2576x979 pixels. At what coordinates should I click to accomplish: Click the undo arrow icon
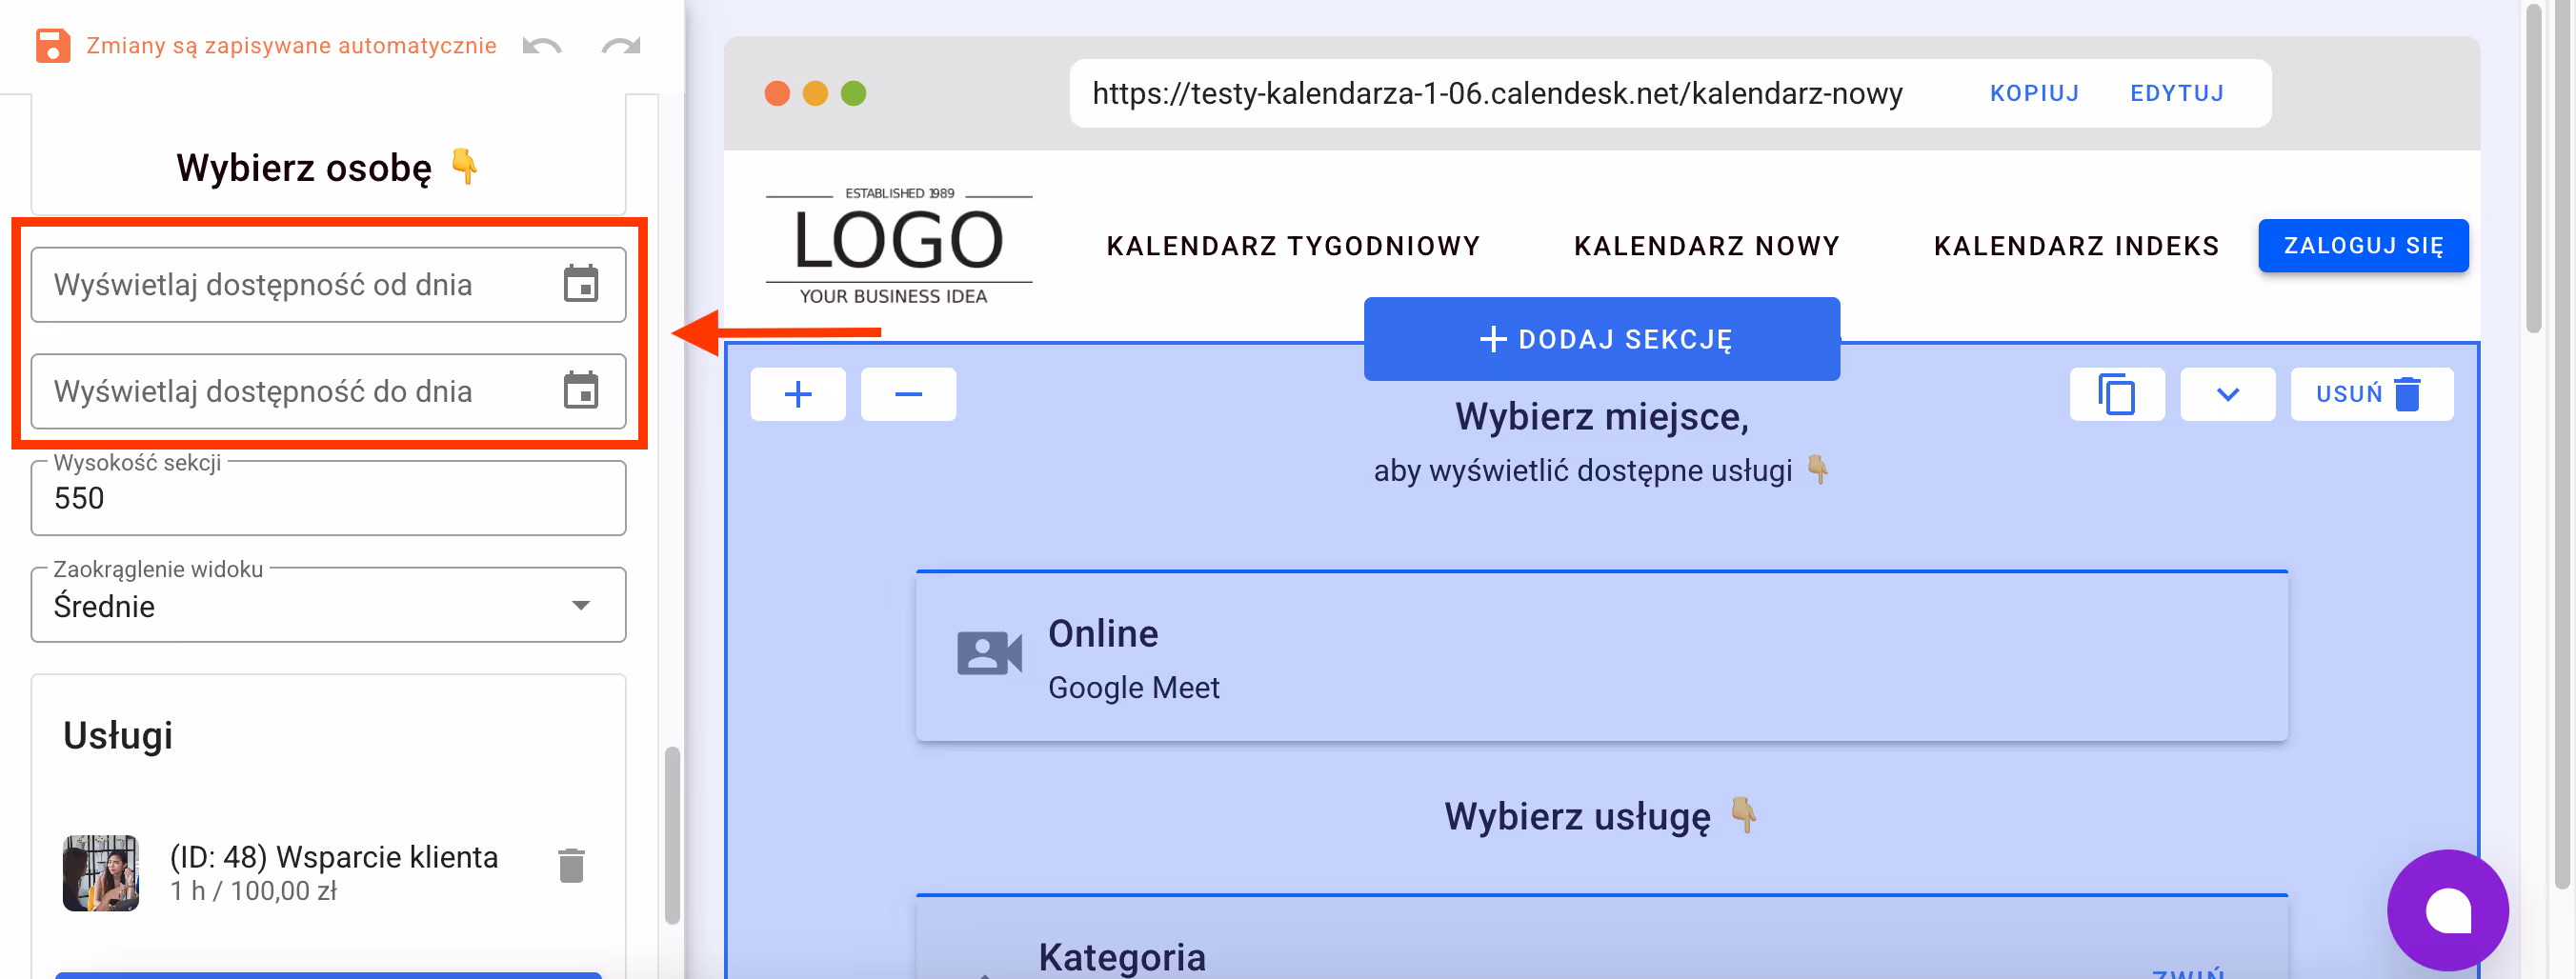[541, 45]
